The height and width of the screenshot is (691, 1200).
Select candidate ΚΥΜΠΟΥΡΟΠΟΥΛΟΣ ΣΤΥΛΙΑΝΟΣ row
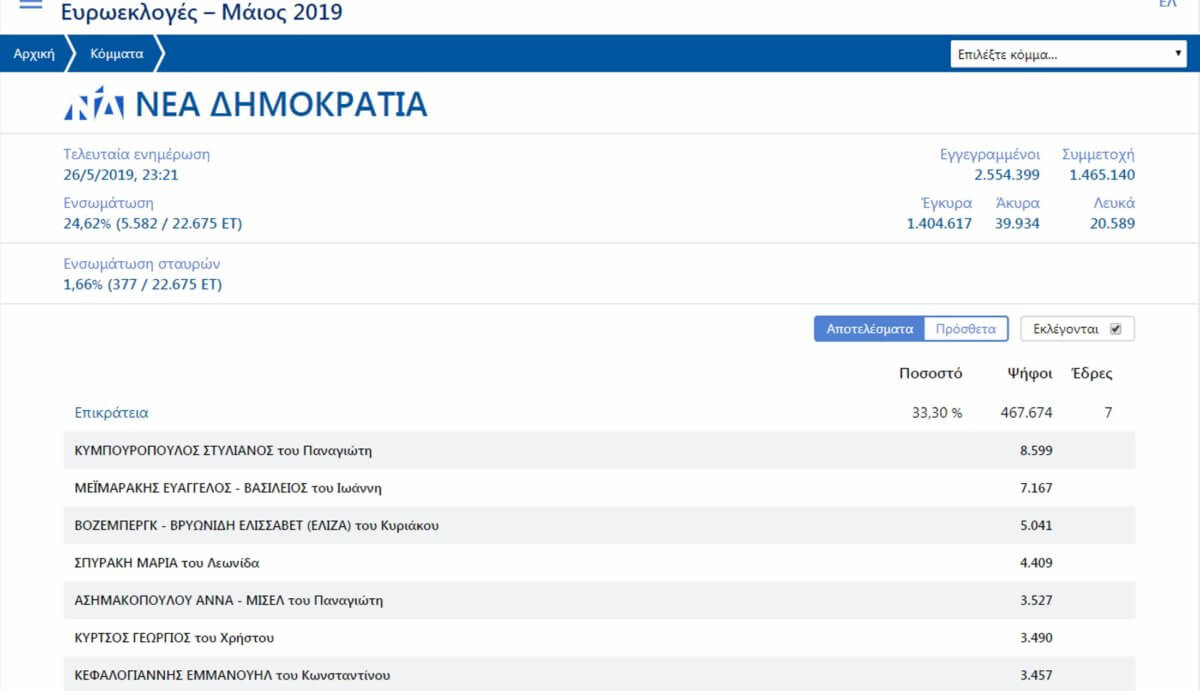click(600, 451)
